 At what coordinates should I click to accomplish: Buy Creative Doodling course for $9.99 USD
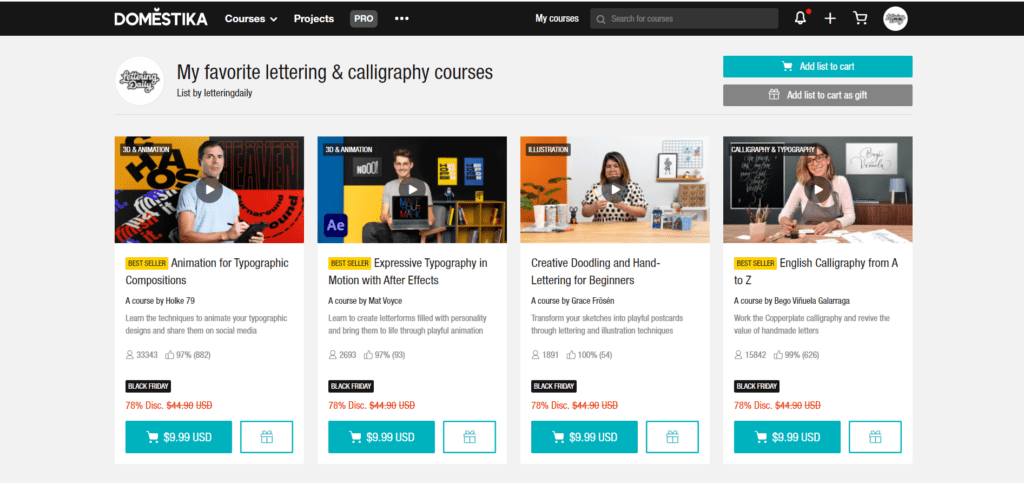[584, 437]
